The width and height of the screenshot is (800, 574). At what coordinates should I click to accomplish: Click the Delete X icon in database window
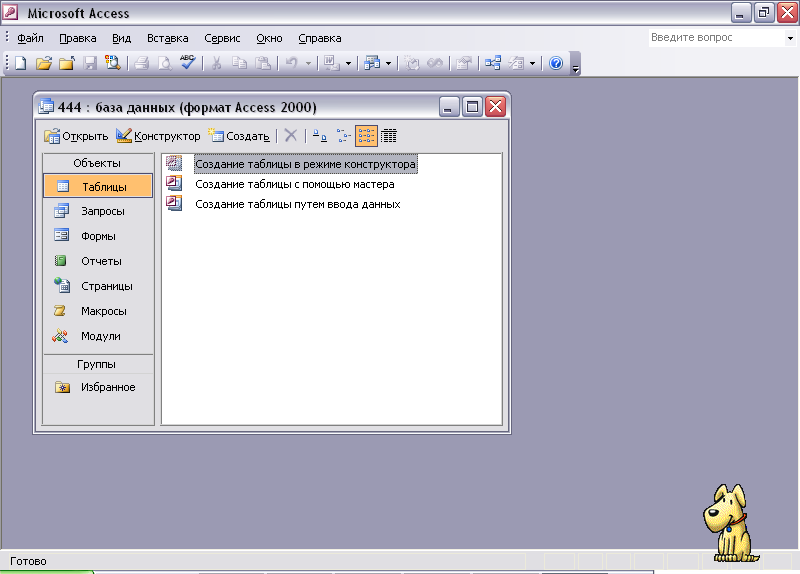291,136
